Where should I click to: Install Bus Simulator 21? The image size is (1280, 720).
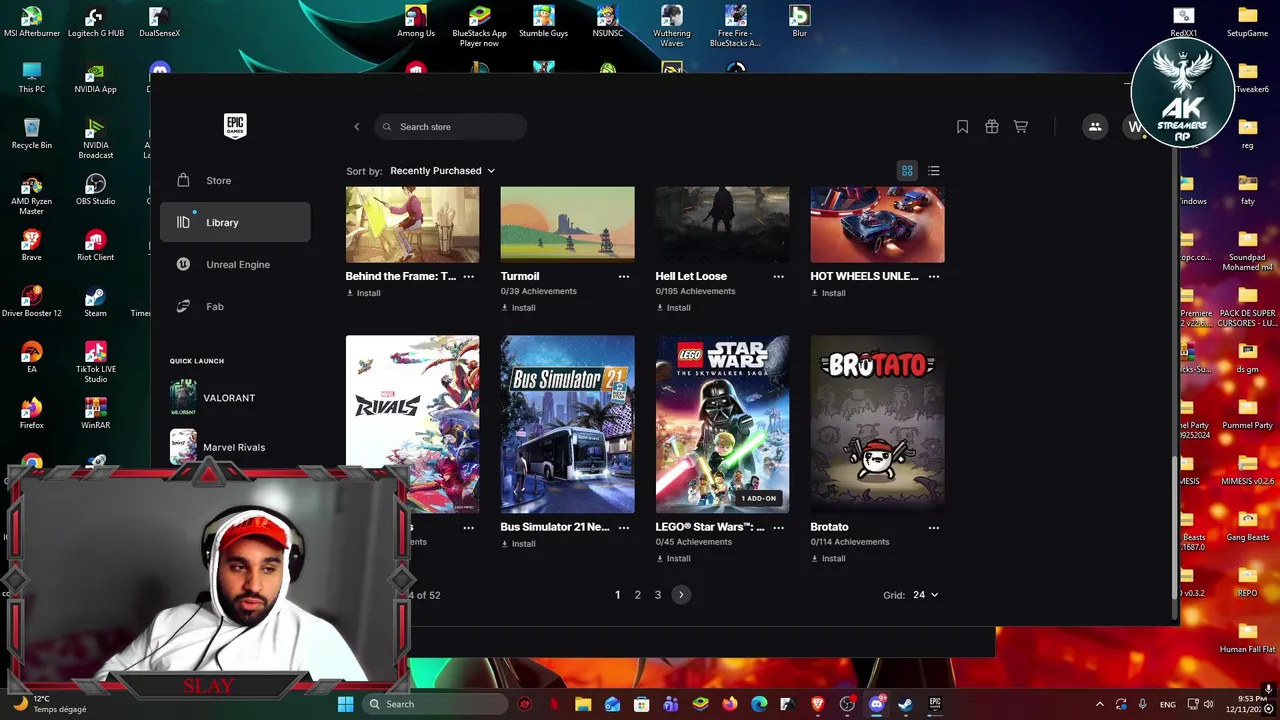coord(518,544)
